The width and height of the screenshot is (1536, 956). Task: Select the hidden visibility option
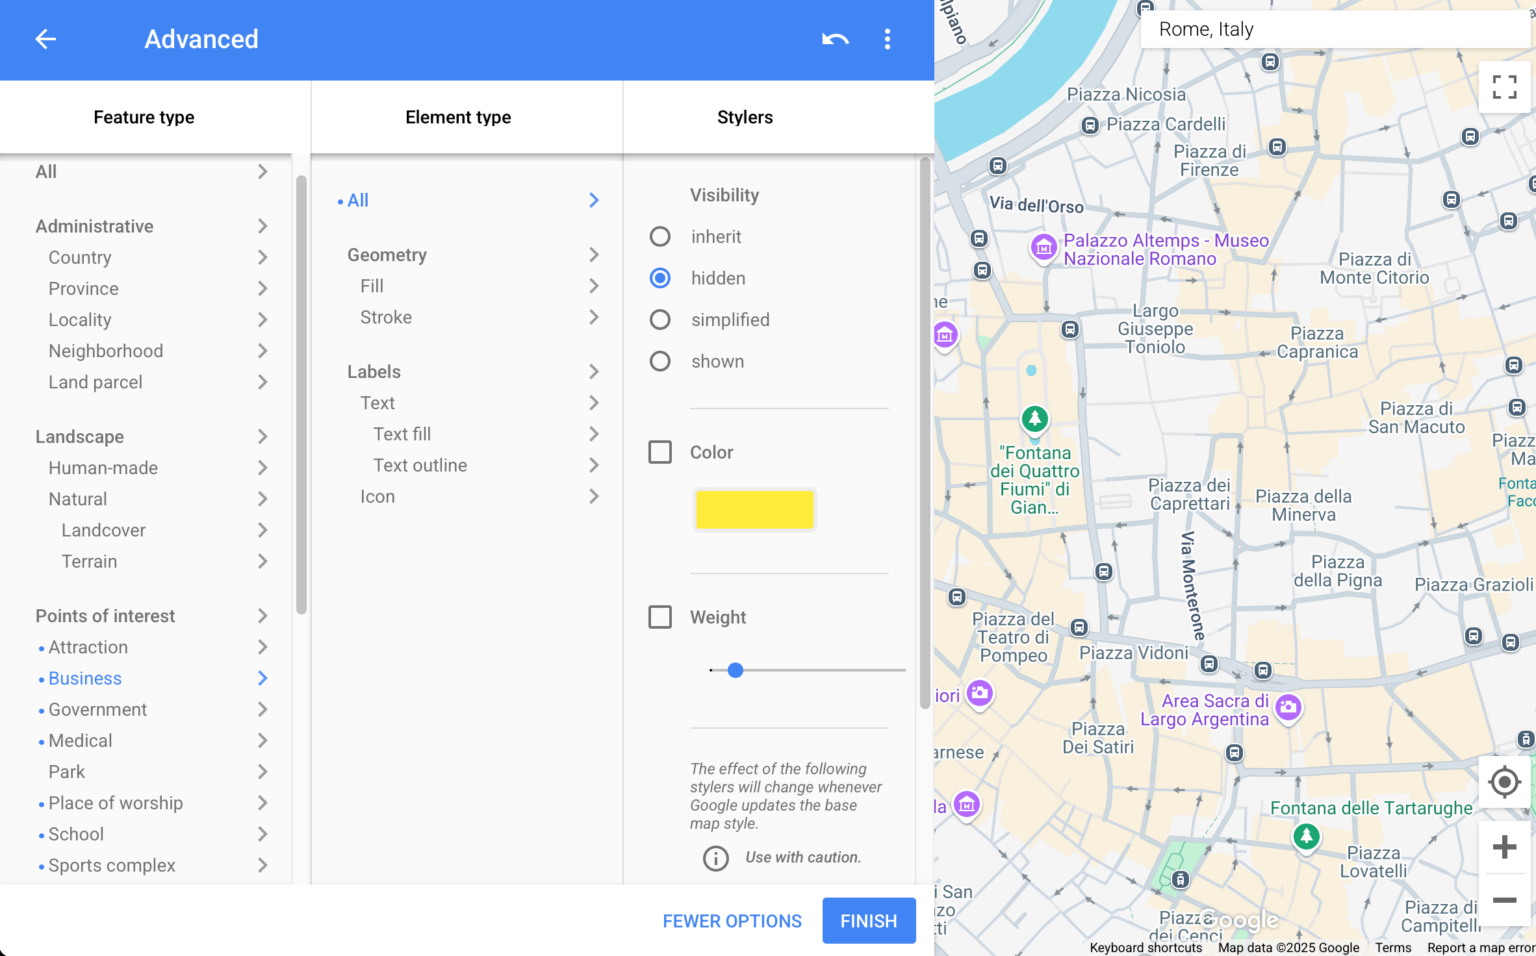(x=660, y=278)
